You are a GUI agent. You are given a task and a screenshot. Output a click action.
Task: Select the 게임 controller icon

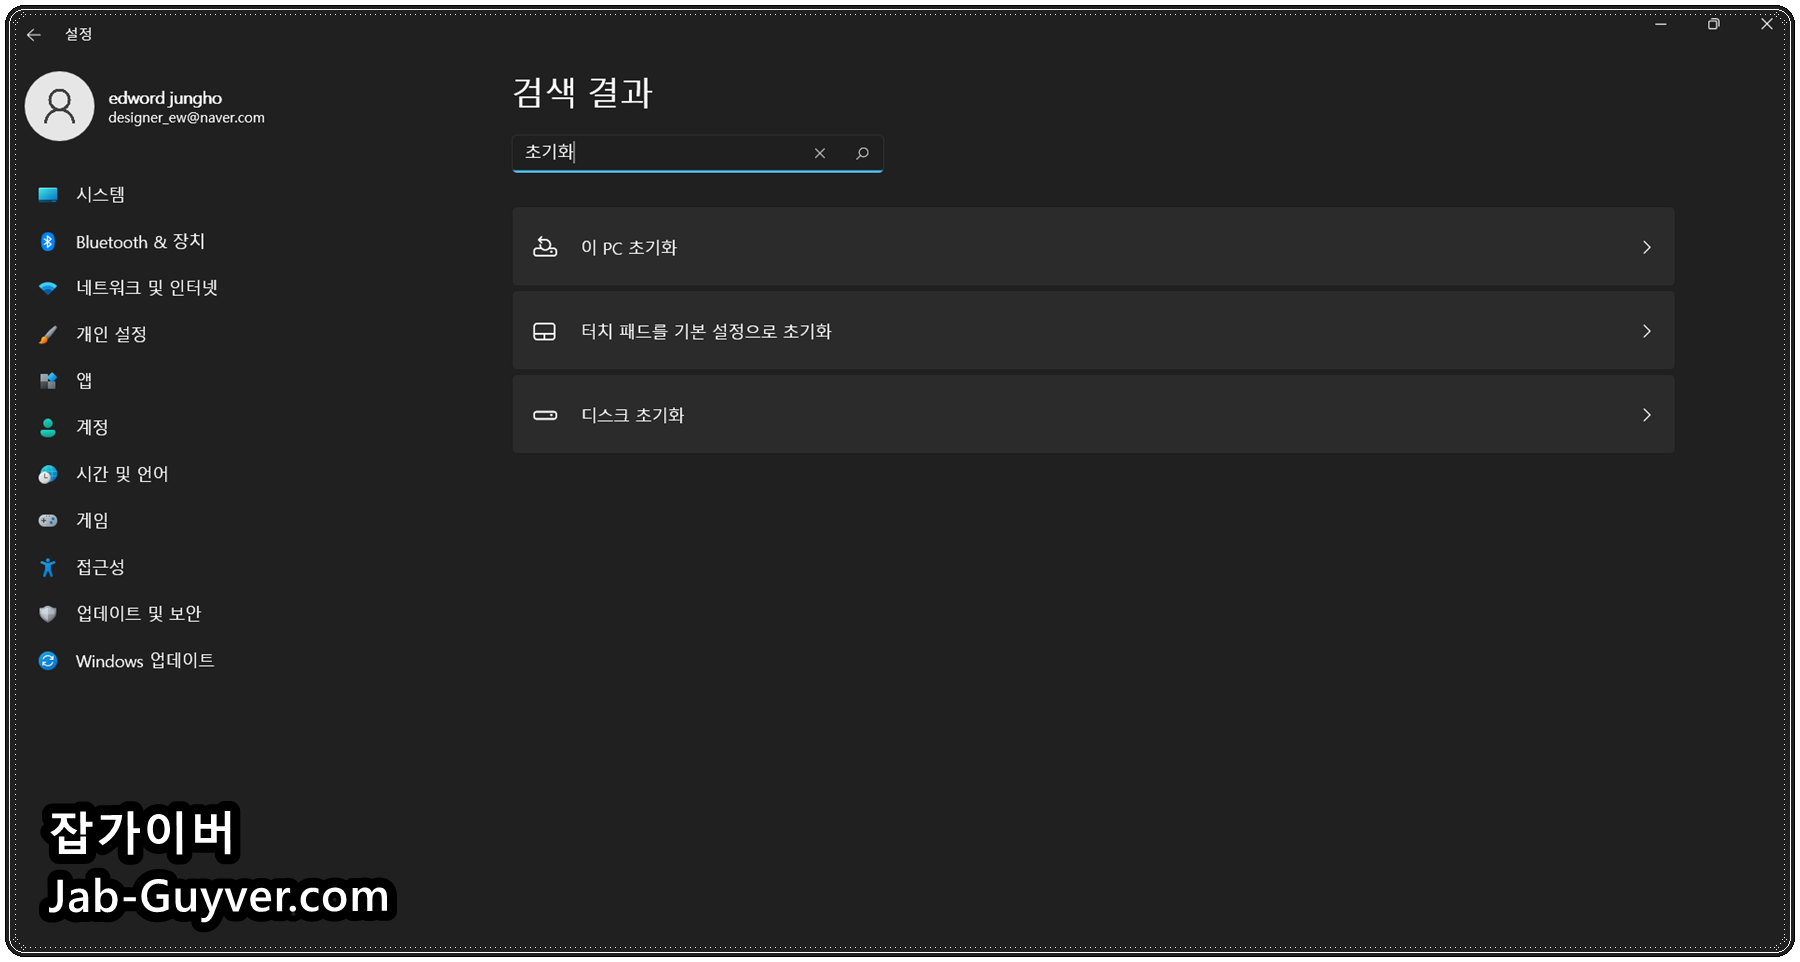pos(48,520)
